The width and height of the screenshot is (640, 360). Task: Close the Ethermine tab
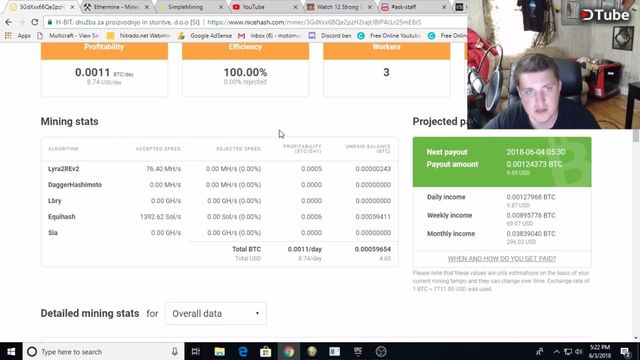coord(147,7)
